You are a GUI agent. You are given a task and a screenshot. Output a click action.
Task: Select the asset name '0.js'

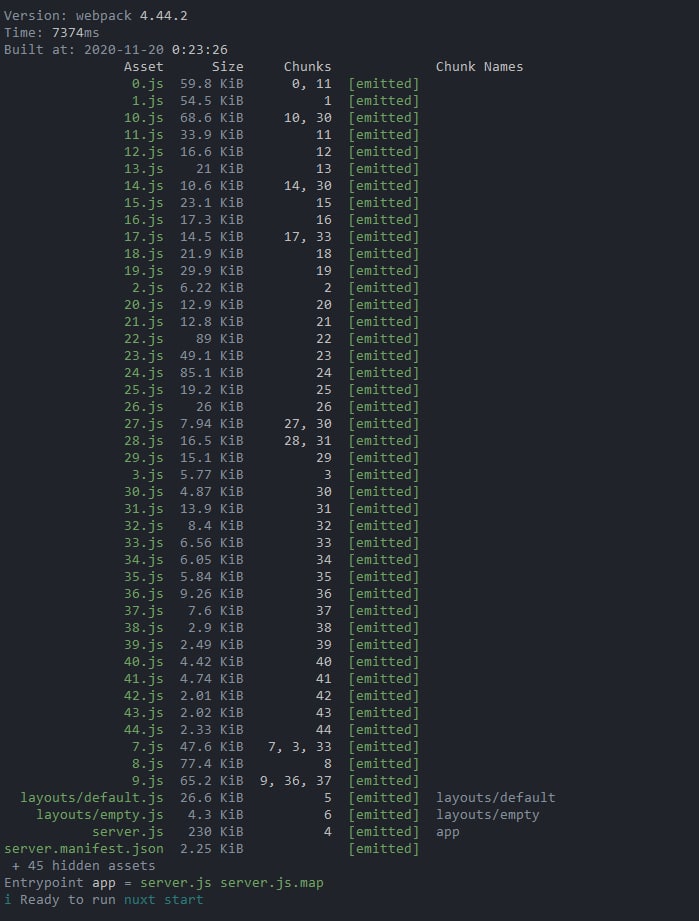pyautogui.click(x=147, y=83)
